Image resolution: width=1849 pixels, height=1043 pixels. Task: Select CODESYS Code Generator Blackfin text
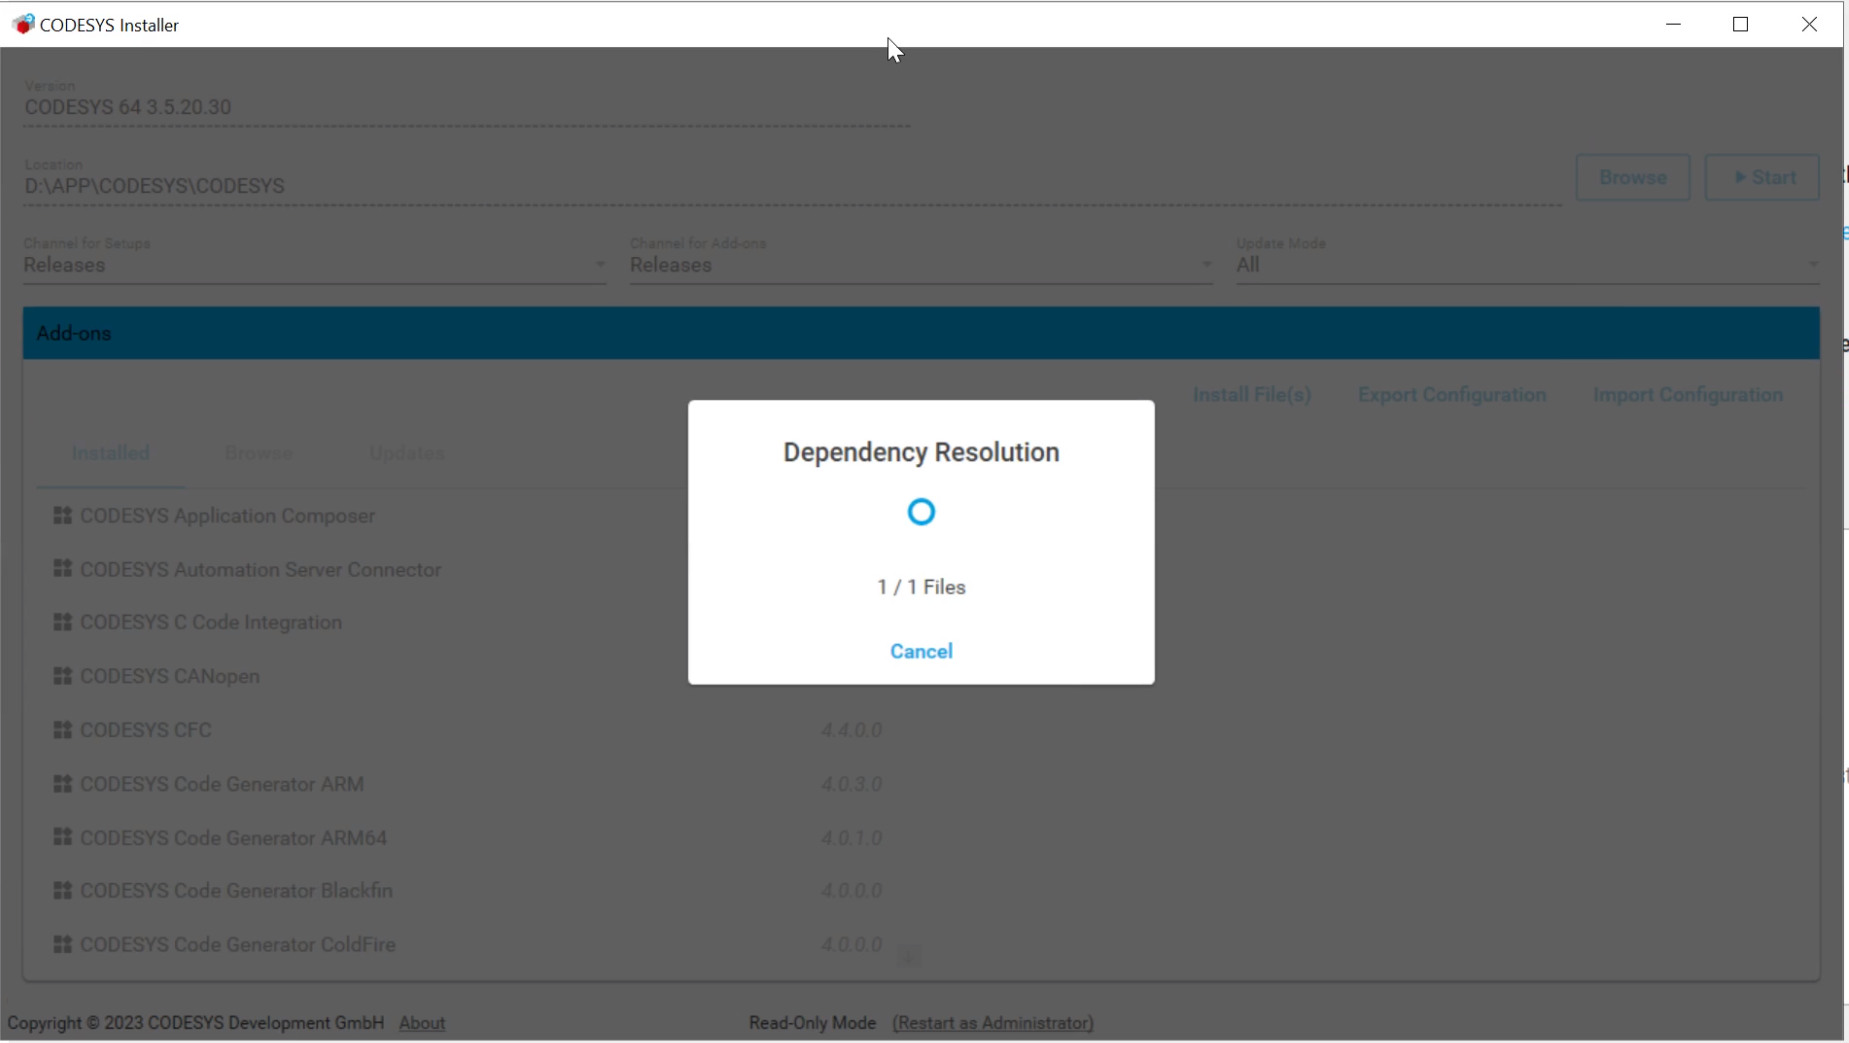[x=236, y=890]
